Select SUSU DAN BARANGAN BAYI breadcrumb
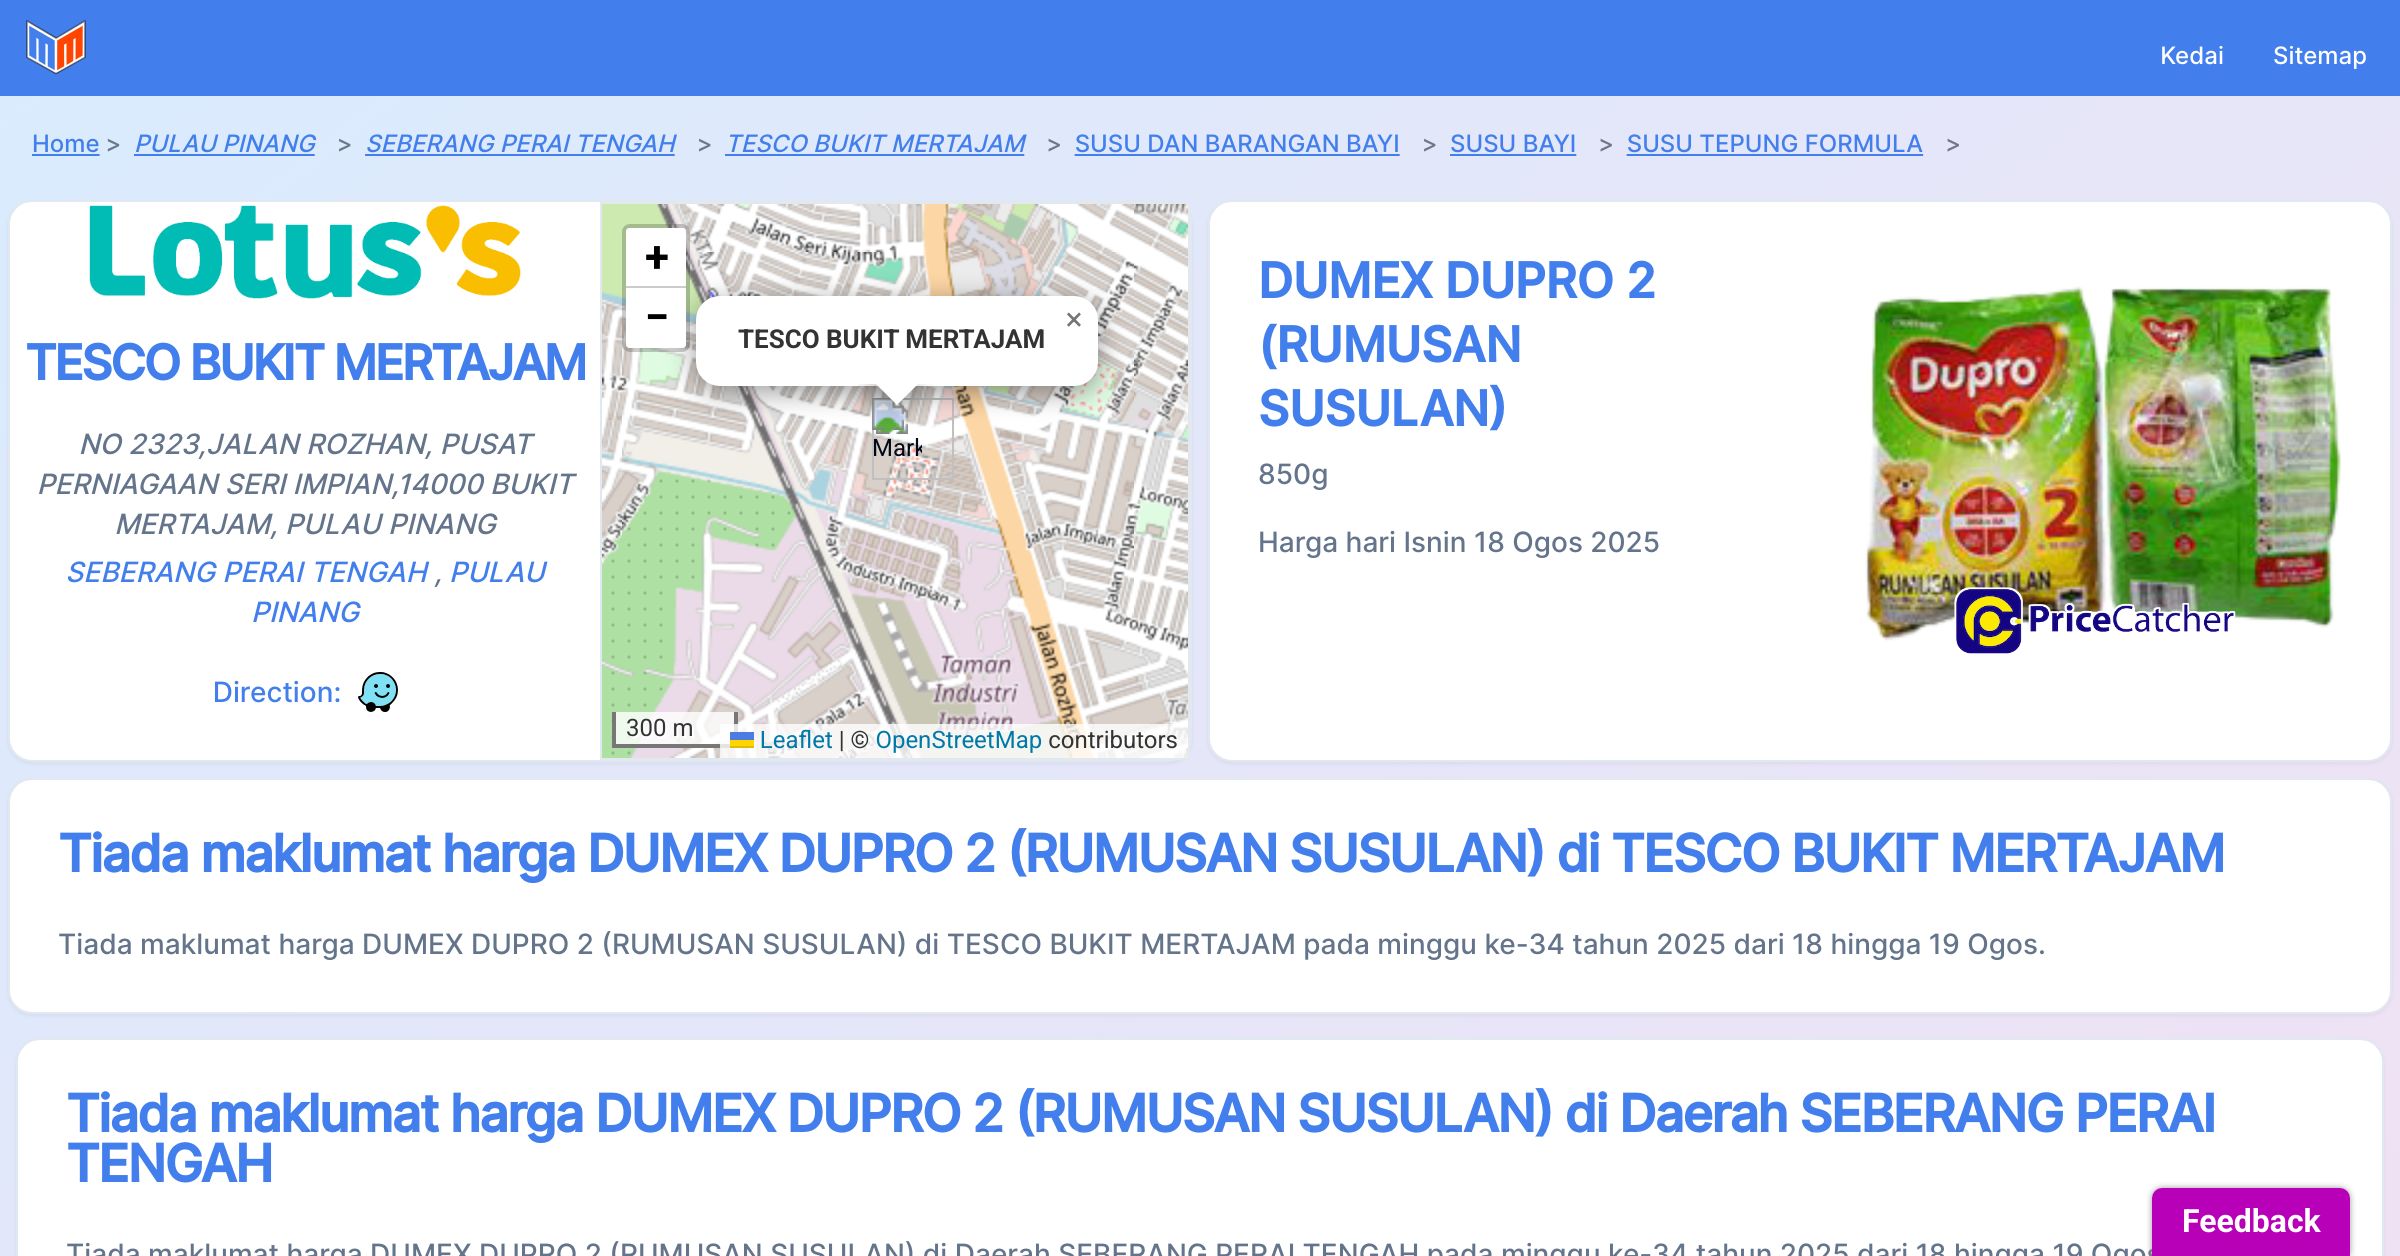2400x1256 pixels. click(x=1236, y=144)
